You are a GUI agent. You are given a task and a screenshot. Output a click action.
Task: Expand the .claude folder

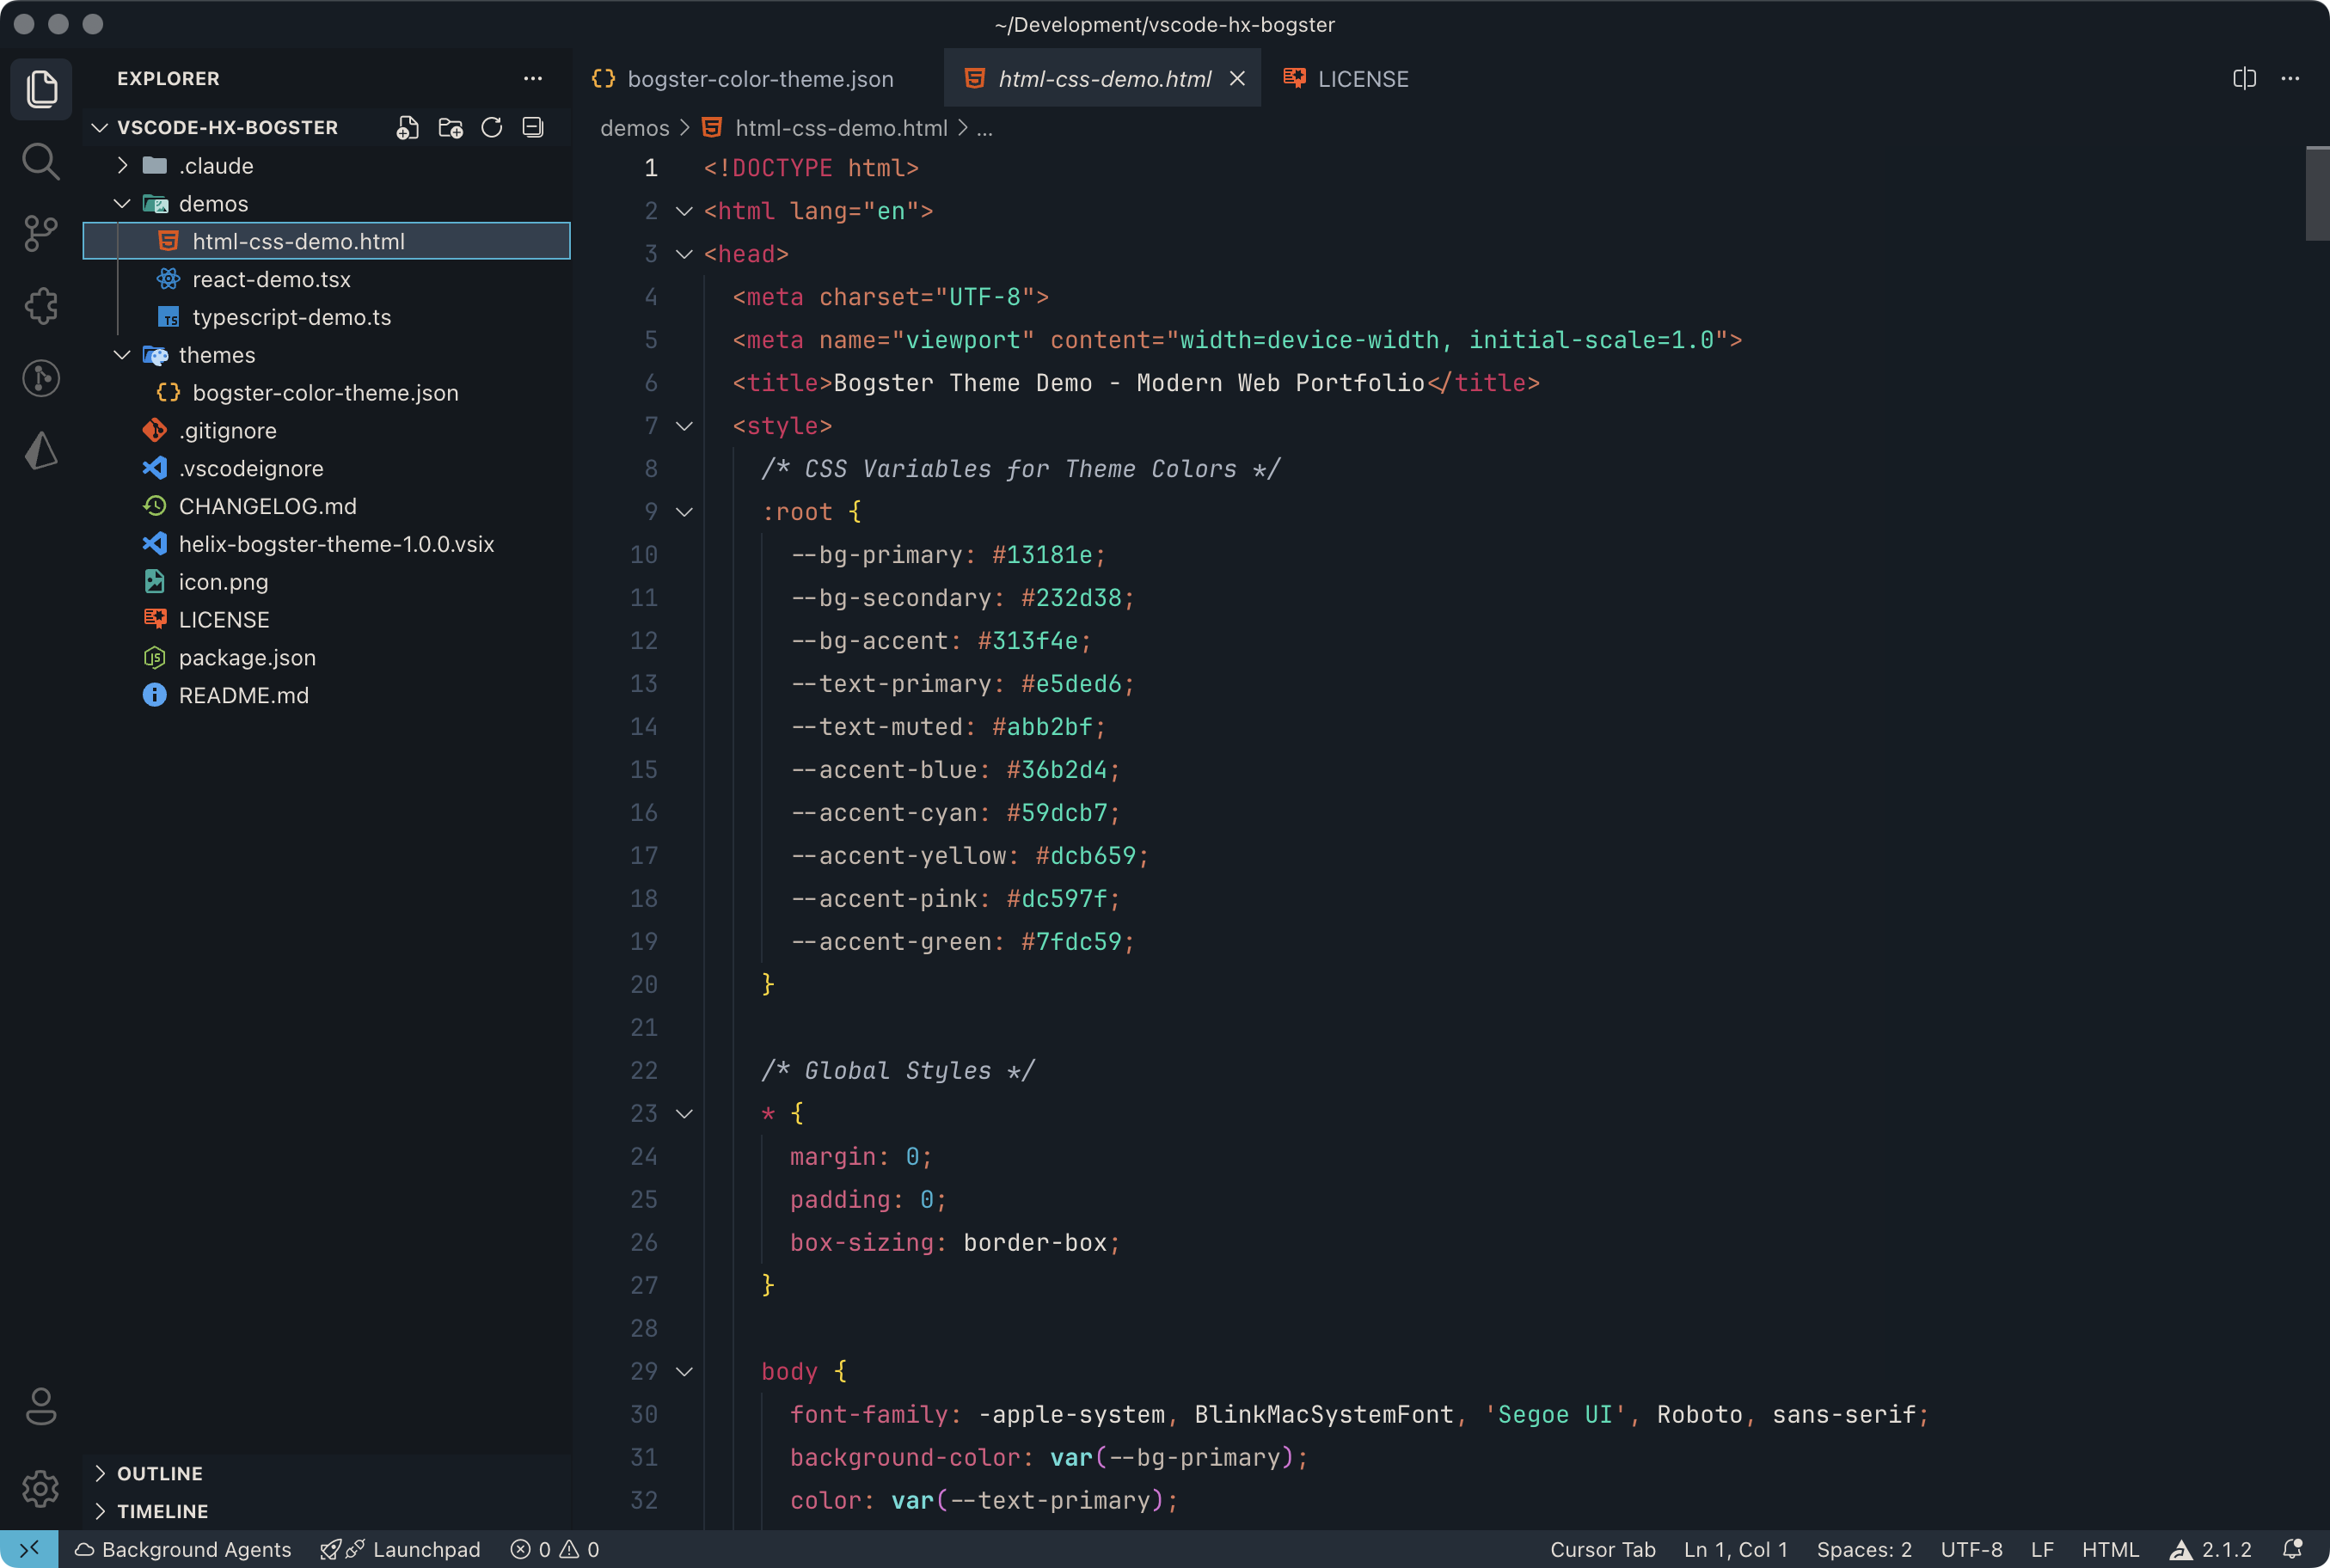click(123, 166)
